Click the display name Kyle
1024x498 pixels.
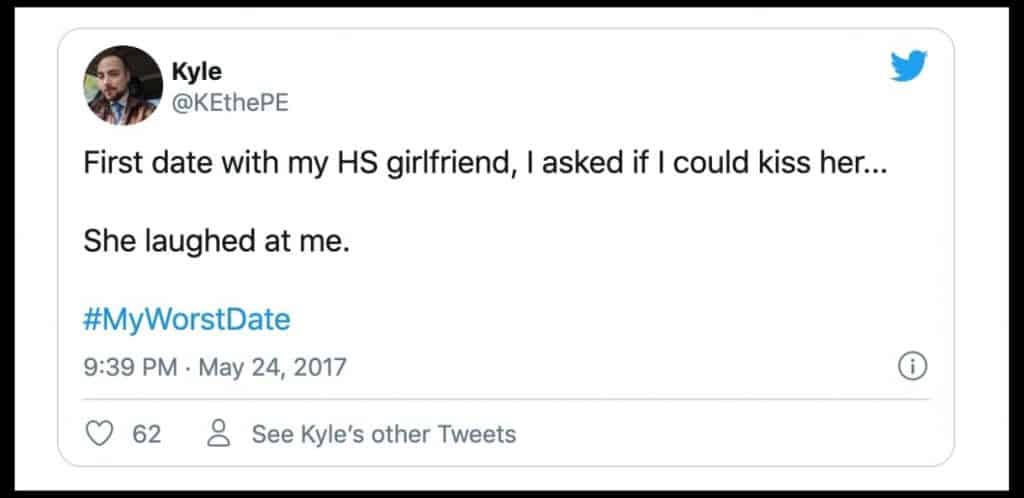197,72
